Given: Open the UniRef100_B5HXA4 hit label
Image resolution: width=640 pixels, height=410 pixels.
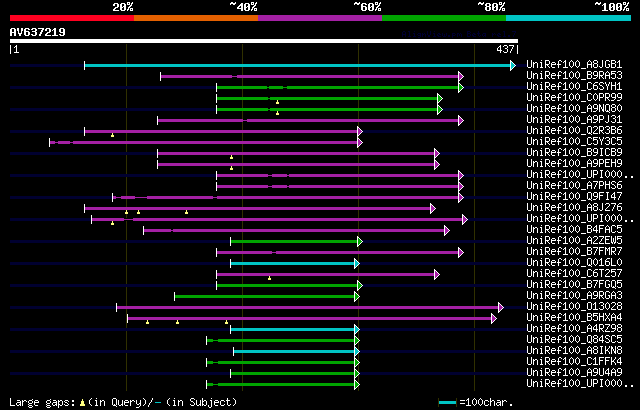Looking at the screenshot, I should 574,318.
